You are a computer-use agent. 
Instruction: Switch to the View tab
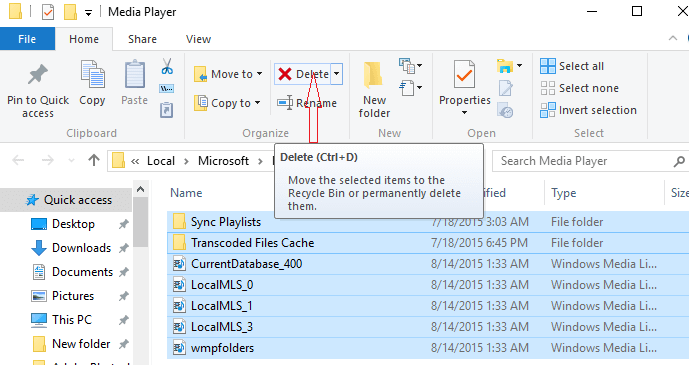(198, 39)
